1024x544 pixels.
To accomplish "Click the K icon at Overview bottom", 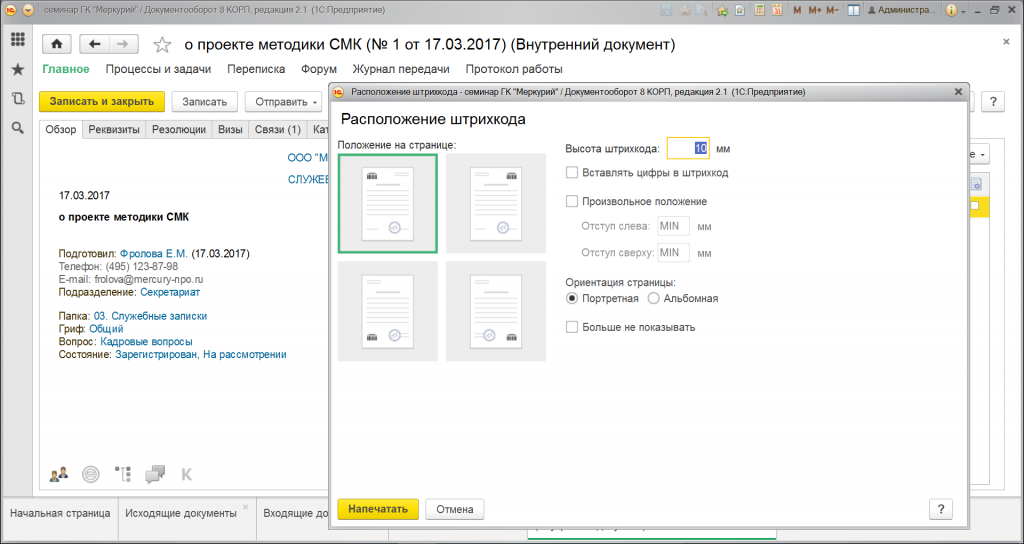I will point(186,474).
